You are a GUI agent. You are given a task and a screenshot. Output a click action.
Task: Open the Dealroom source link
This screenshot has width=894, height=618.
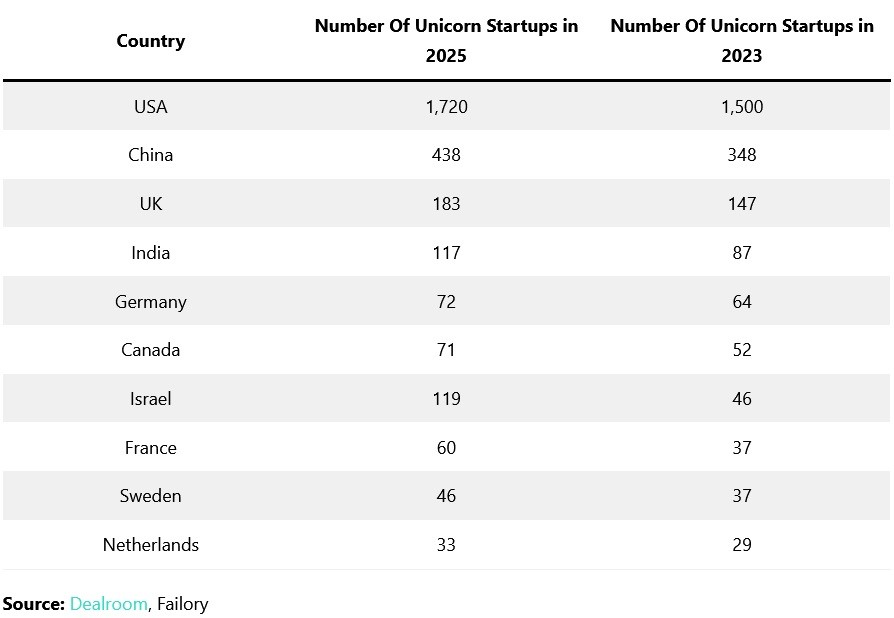[x=108, y=603]
